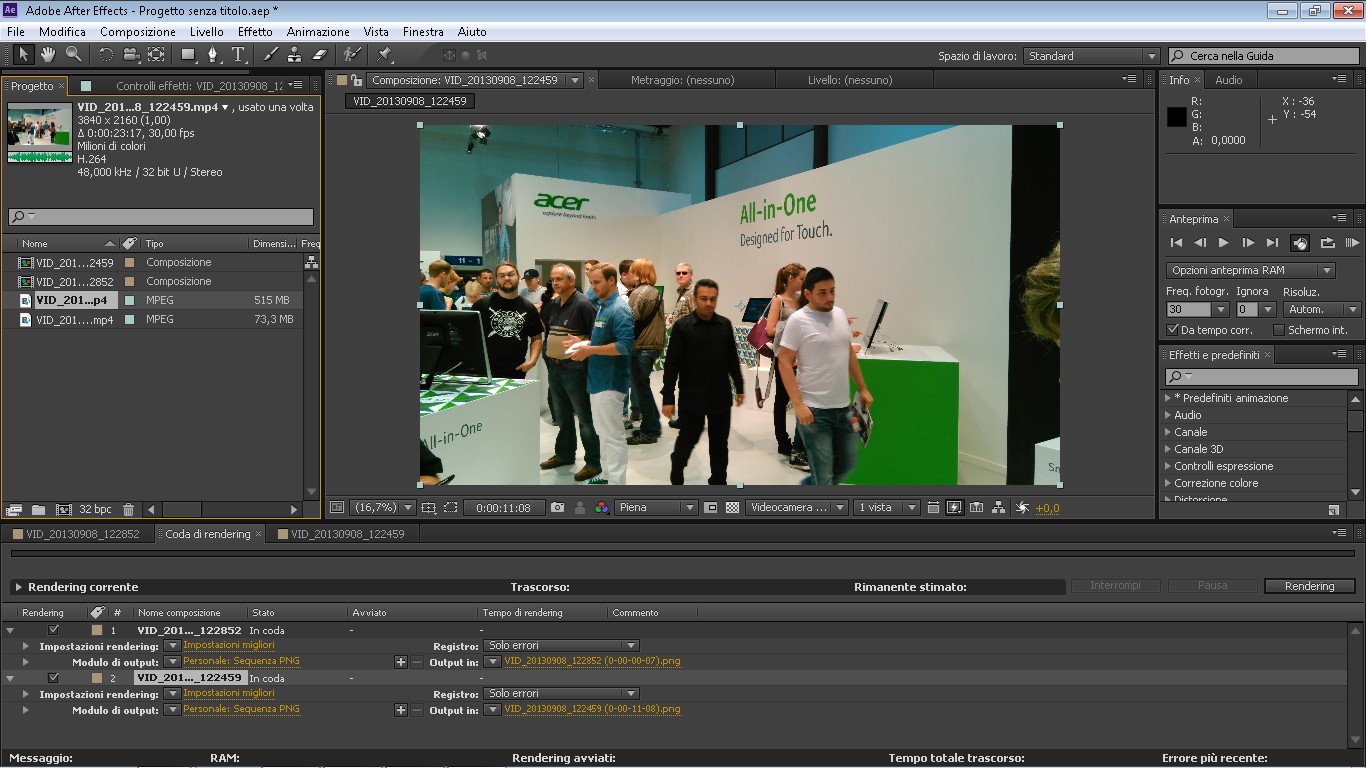
Task: Select the Puppet Pin tool
Action: click(x=384, y=55)
